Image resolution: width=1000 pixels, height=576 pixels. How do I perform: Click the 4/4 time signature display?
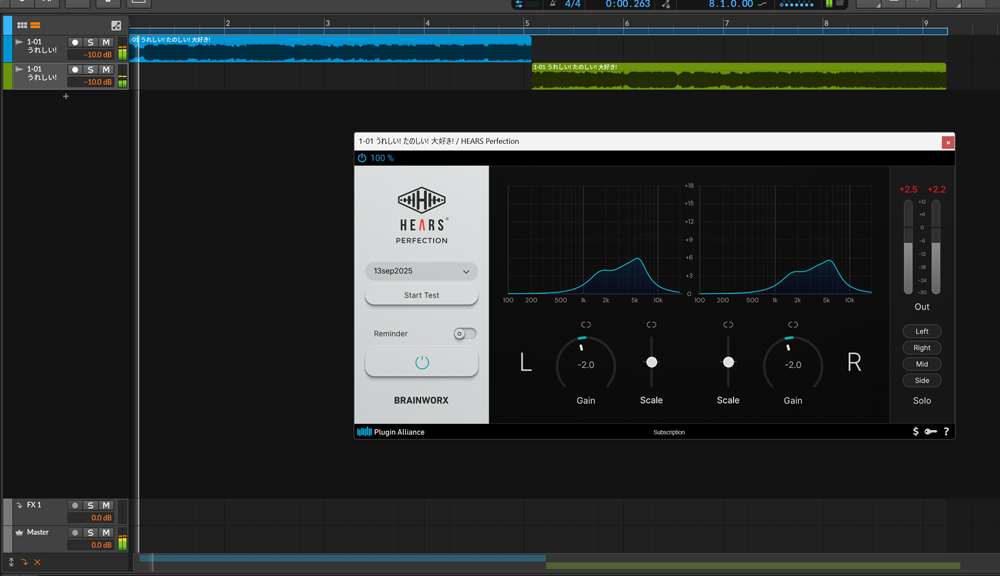tap(572, 4)
